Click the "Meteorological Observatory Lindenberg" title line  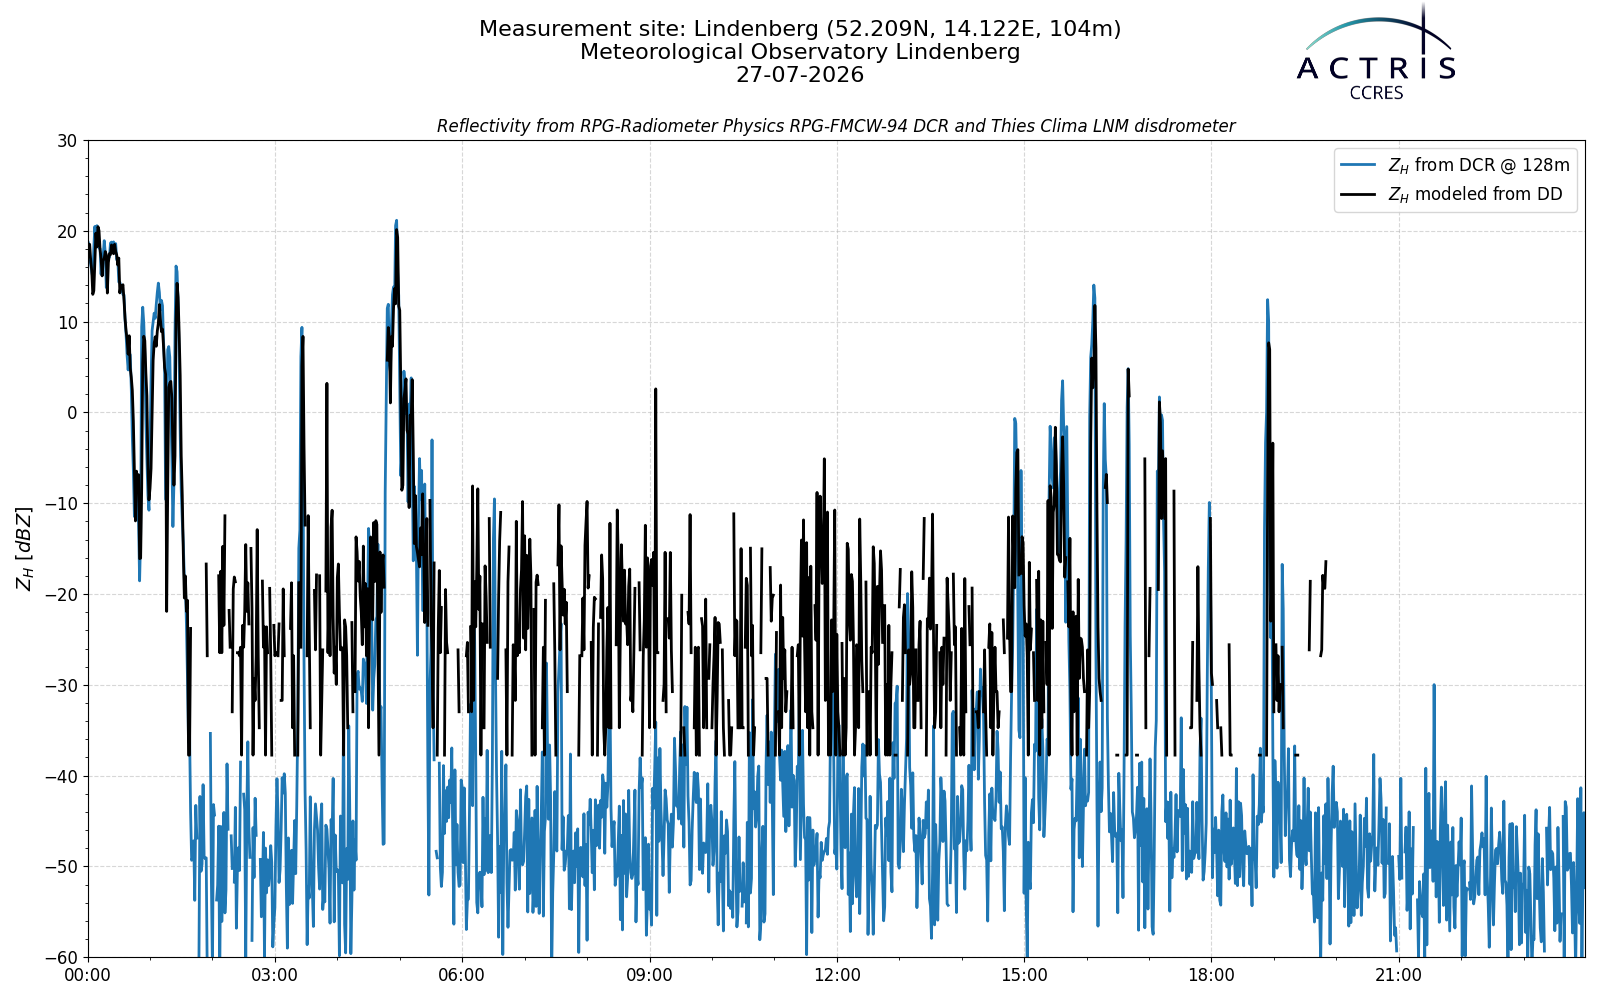[x=800, y=52]
